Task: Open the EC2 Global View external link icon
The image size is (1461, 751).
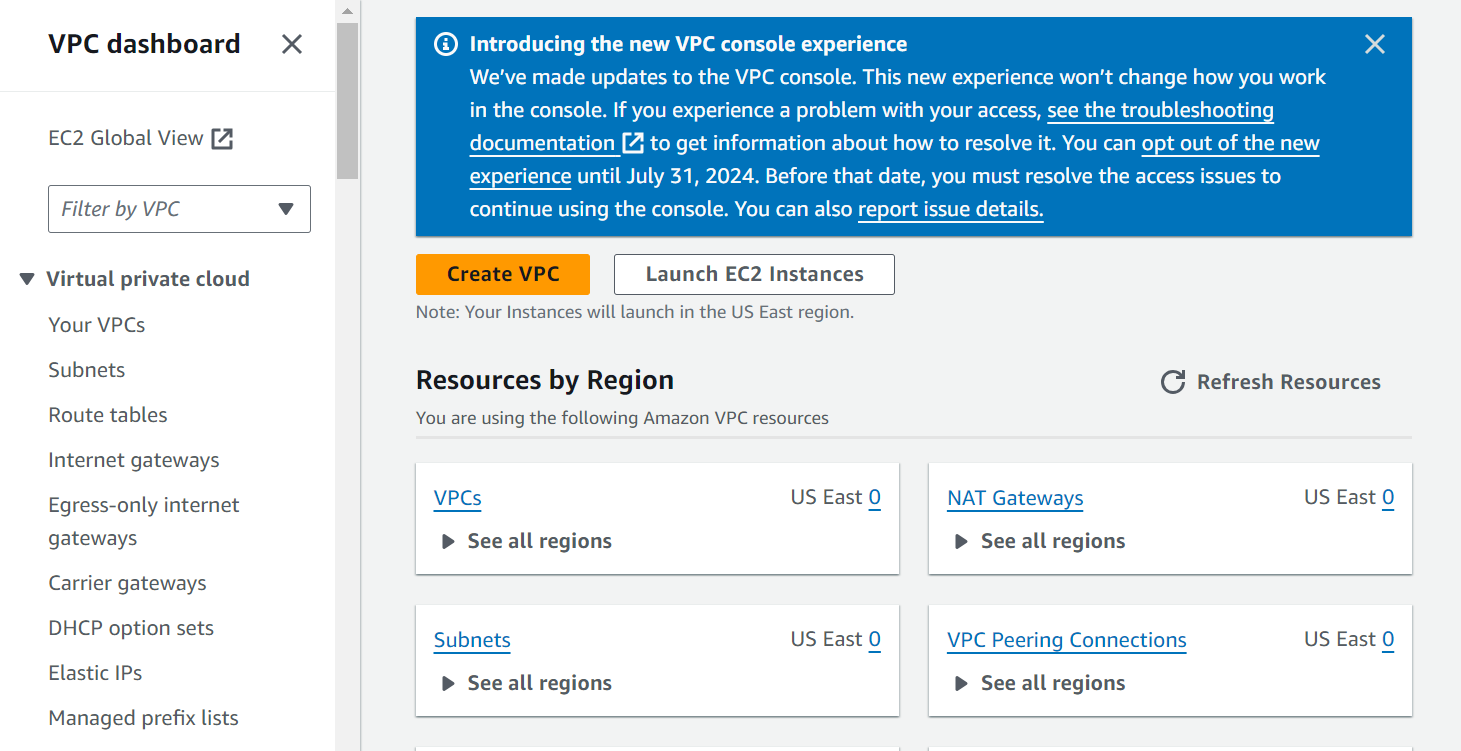Action: tap(222, 139)
